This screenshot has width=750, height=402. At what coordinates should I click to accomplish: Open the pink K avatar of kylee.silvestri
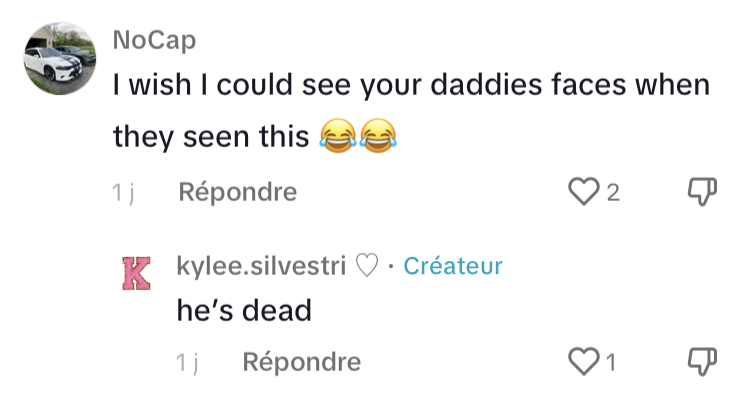pos(136,273)
